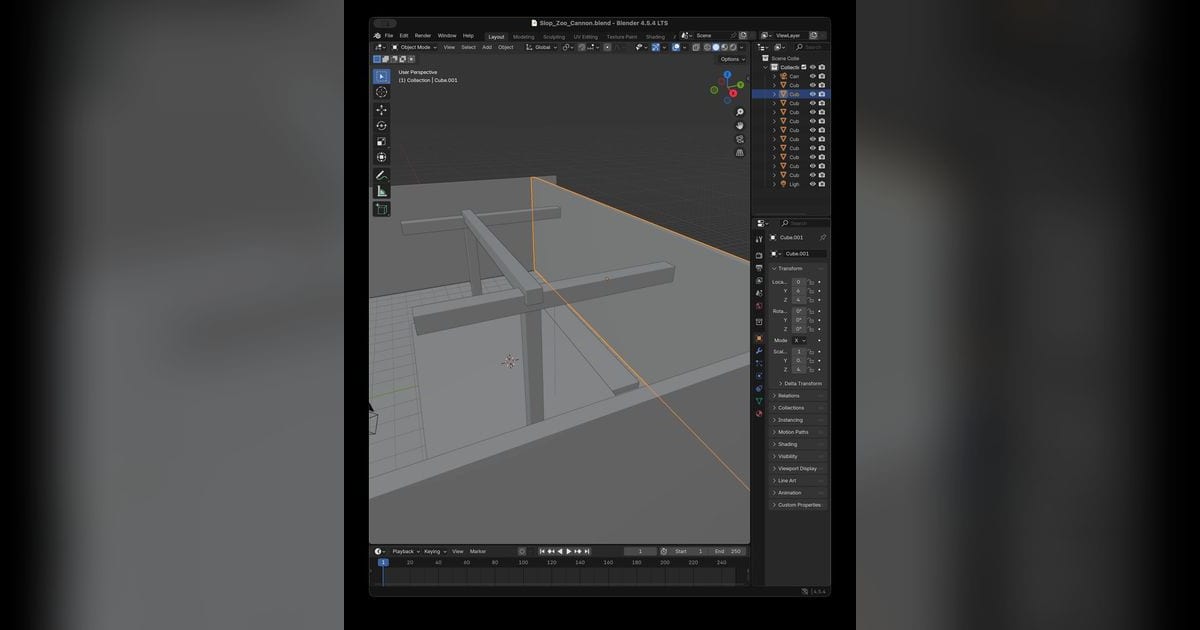Click the Start frame field
This screenshot has height=630, width=1200.
pos(689,551)
